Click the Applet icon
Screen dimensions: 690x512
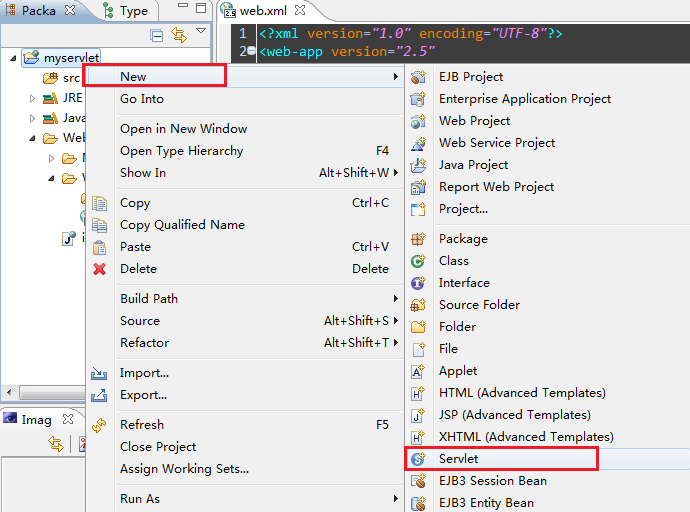tap(418, 371)
